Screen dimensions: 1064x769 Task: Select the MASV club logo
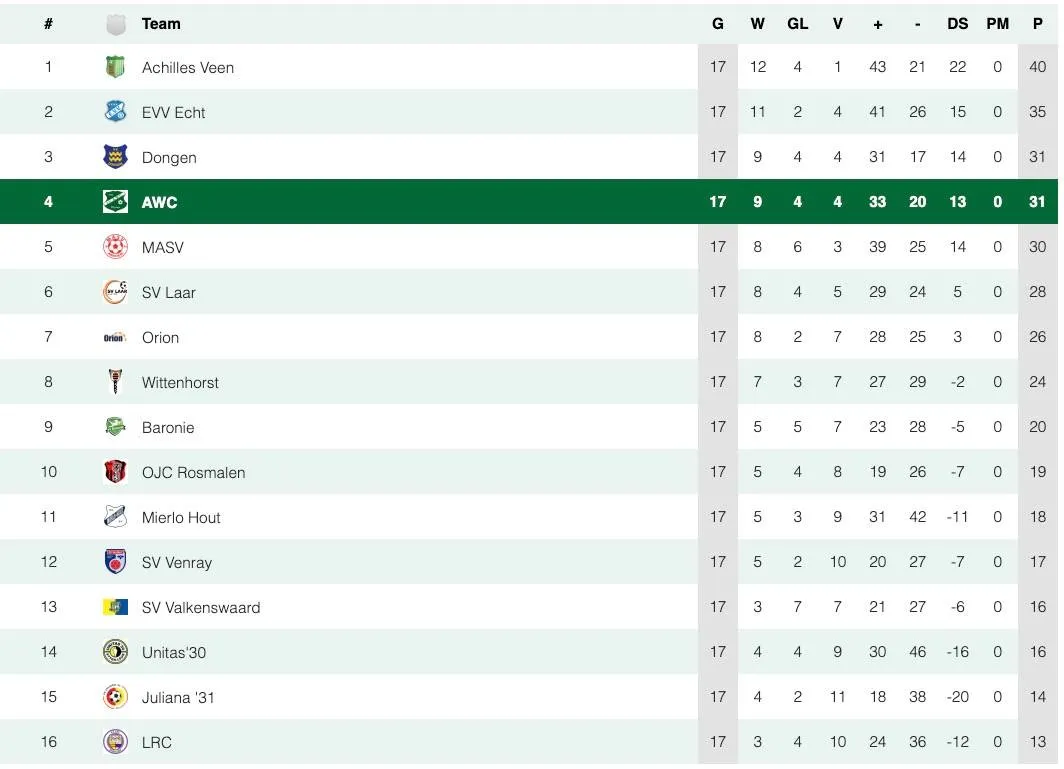pos(115,247)
